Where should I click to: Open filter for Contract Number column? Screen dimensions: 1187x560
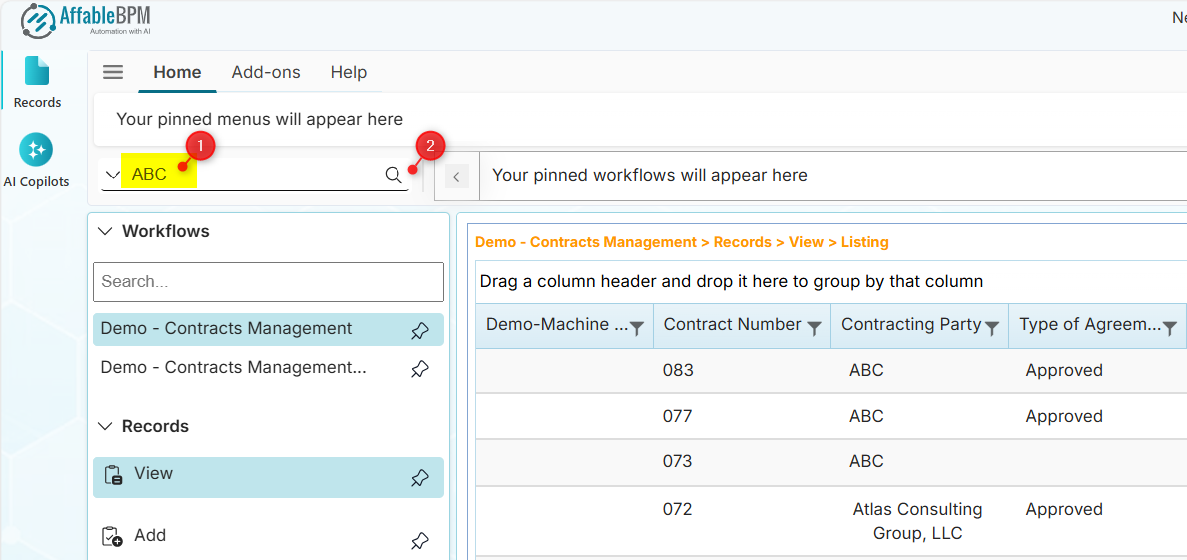[x=814, y=328]
